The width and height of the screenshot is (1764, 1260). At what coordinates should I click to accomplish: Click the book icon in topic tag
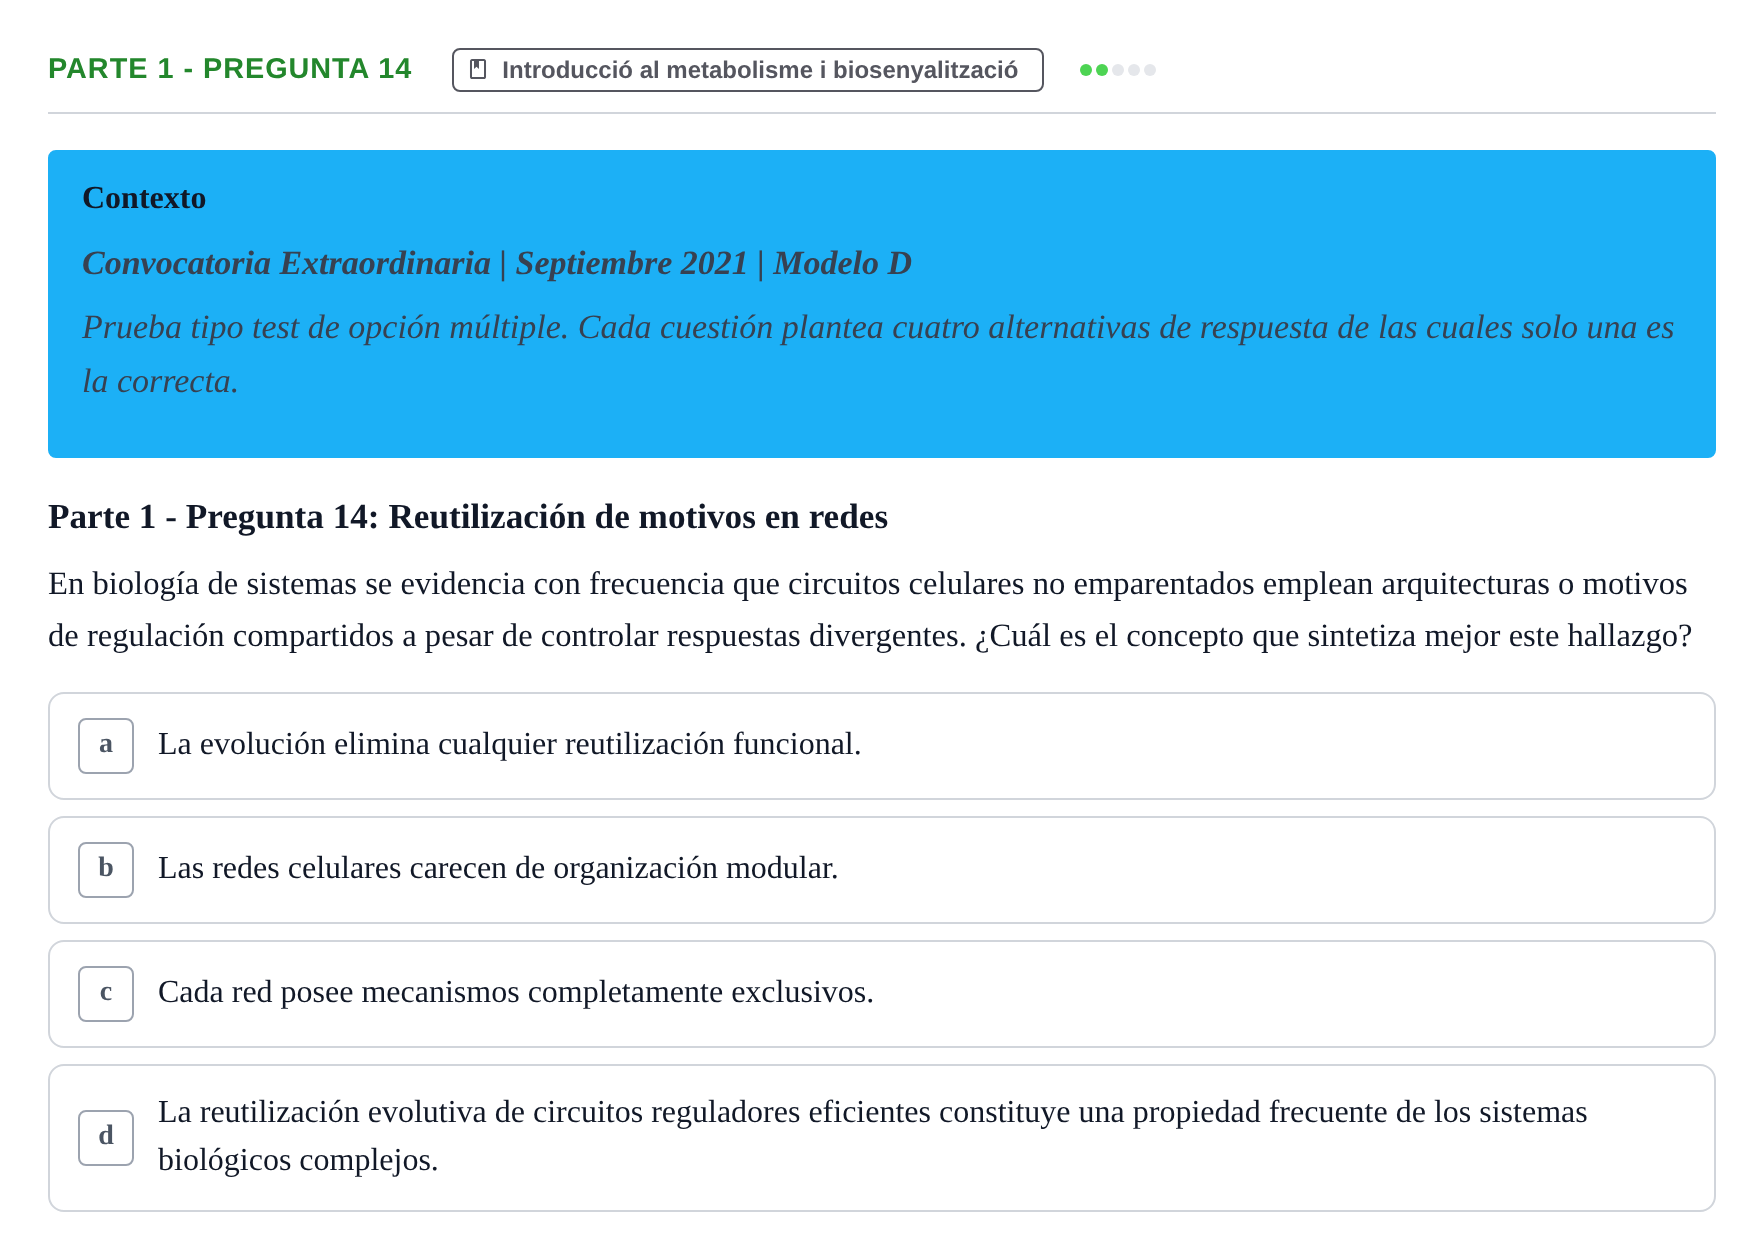[478, 70]
